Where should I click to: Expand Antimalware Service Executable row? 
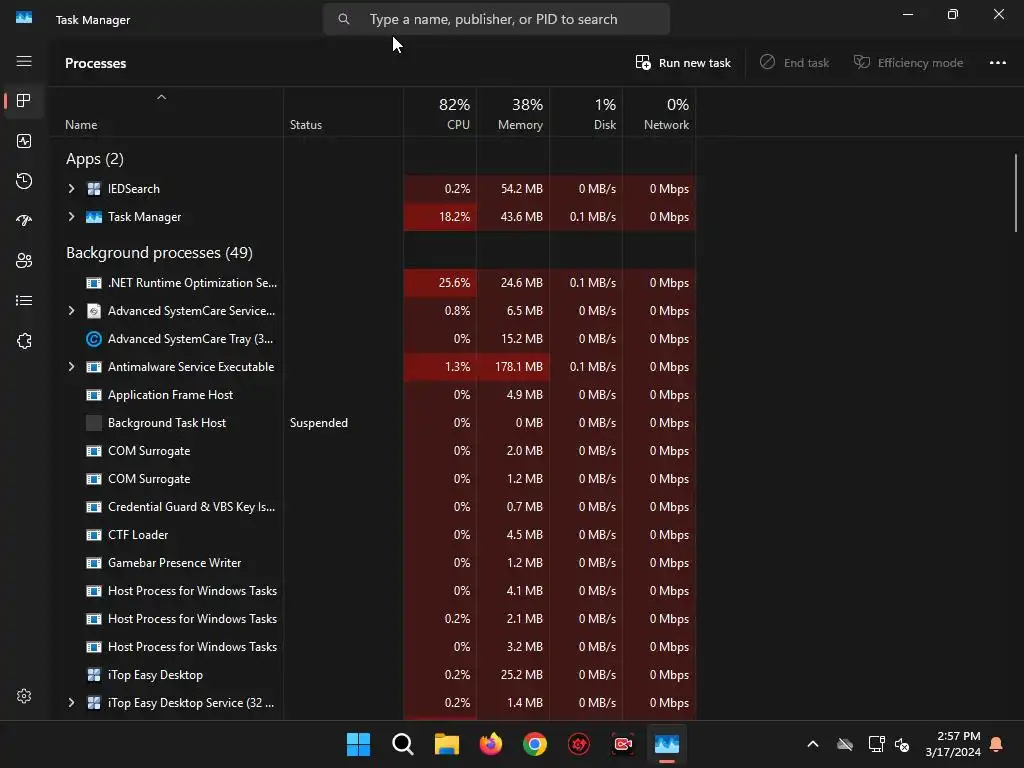[x=71, y=367]
